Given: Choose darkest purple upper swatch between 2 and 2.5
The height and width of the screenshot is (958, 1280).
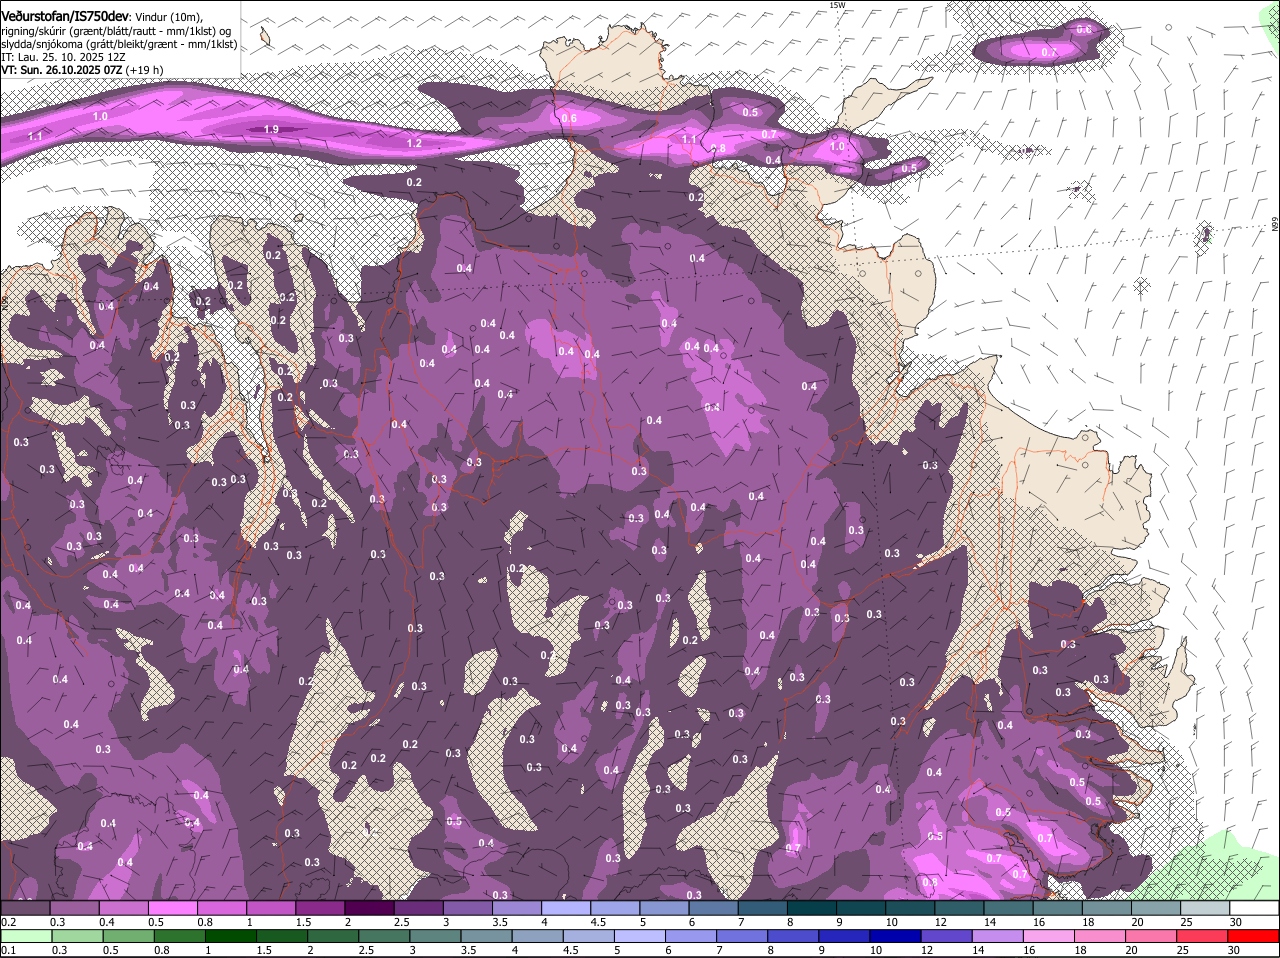Looking at the screenshot, I should (369, 907).
